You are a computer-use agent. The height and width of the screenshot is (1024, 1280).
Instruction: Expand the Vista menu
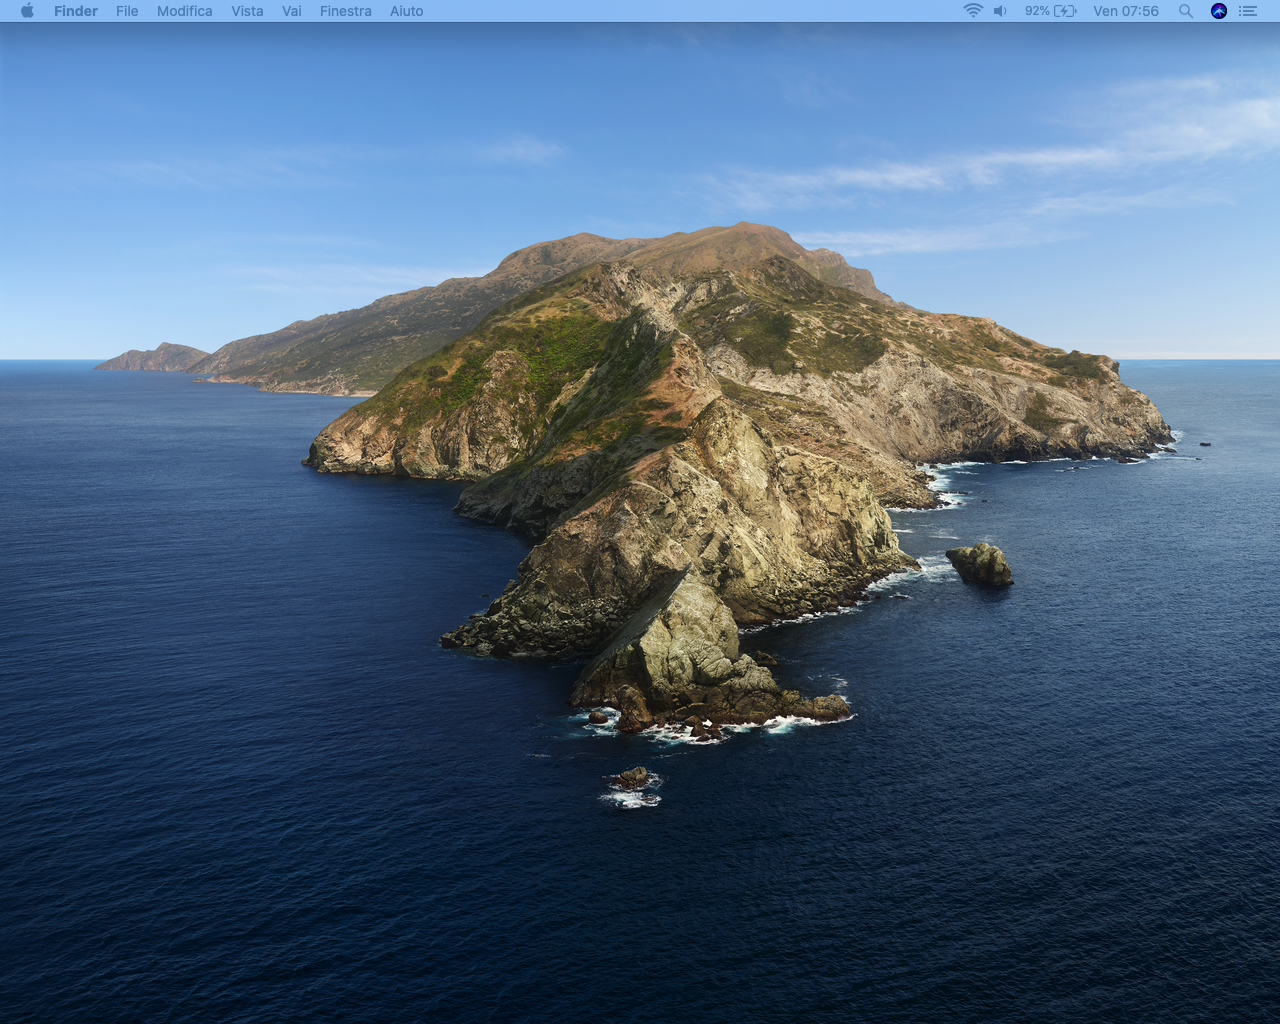pos(247,11)
